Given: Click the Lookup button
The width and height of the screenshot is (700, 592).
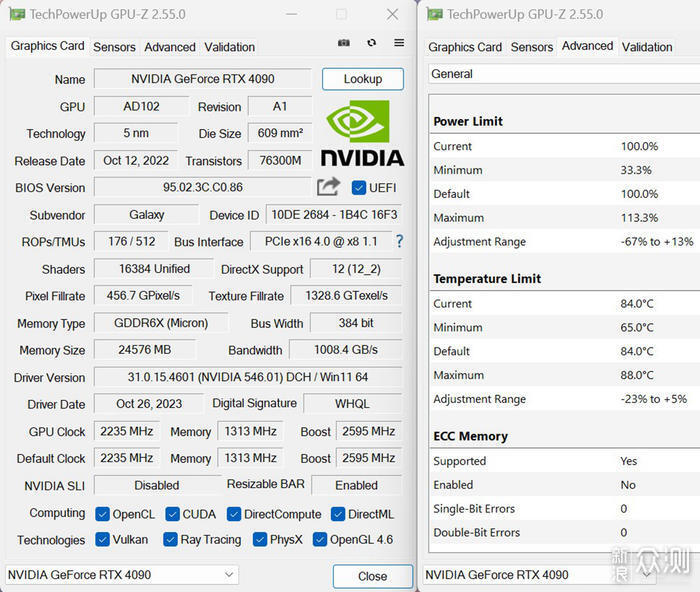Looking at the screenshot, I should pos(363,79).
